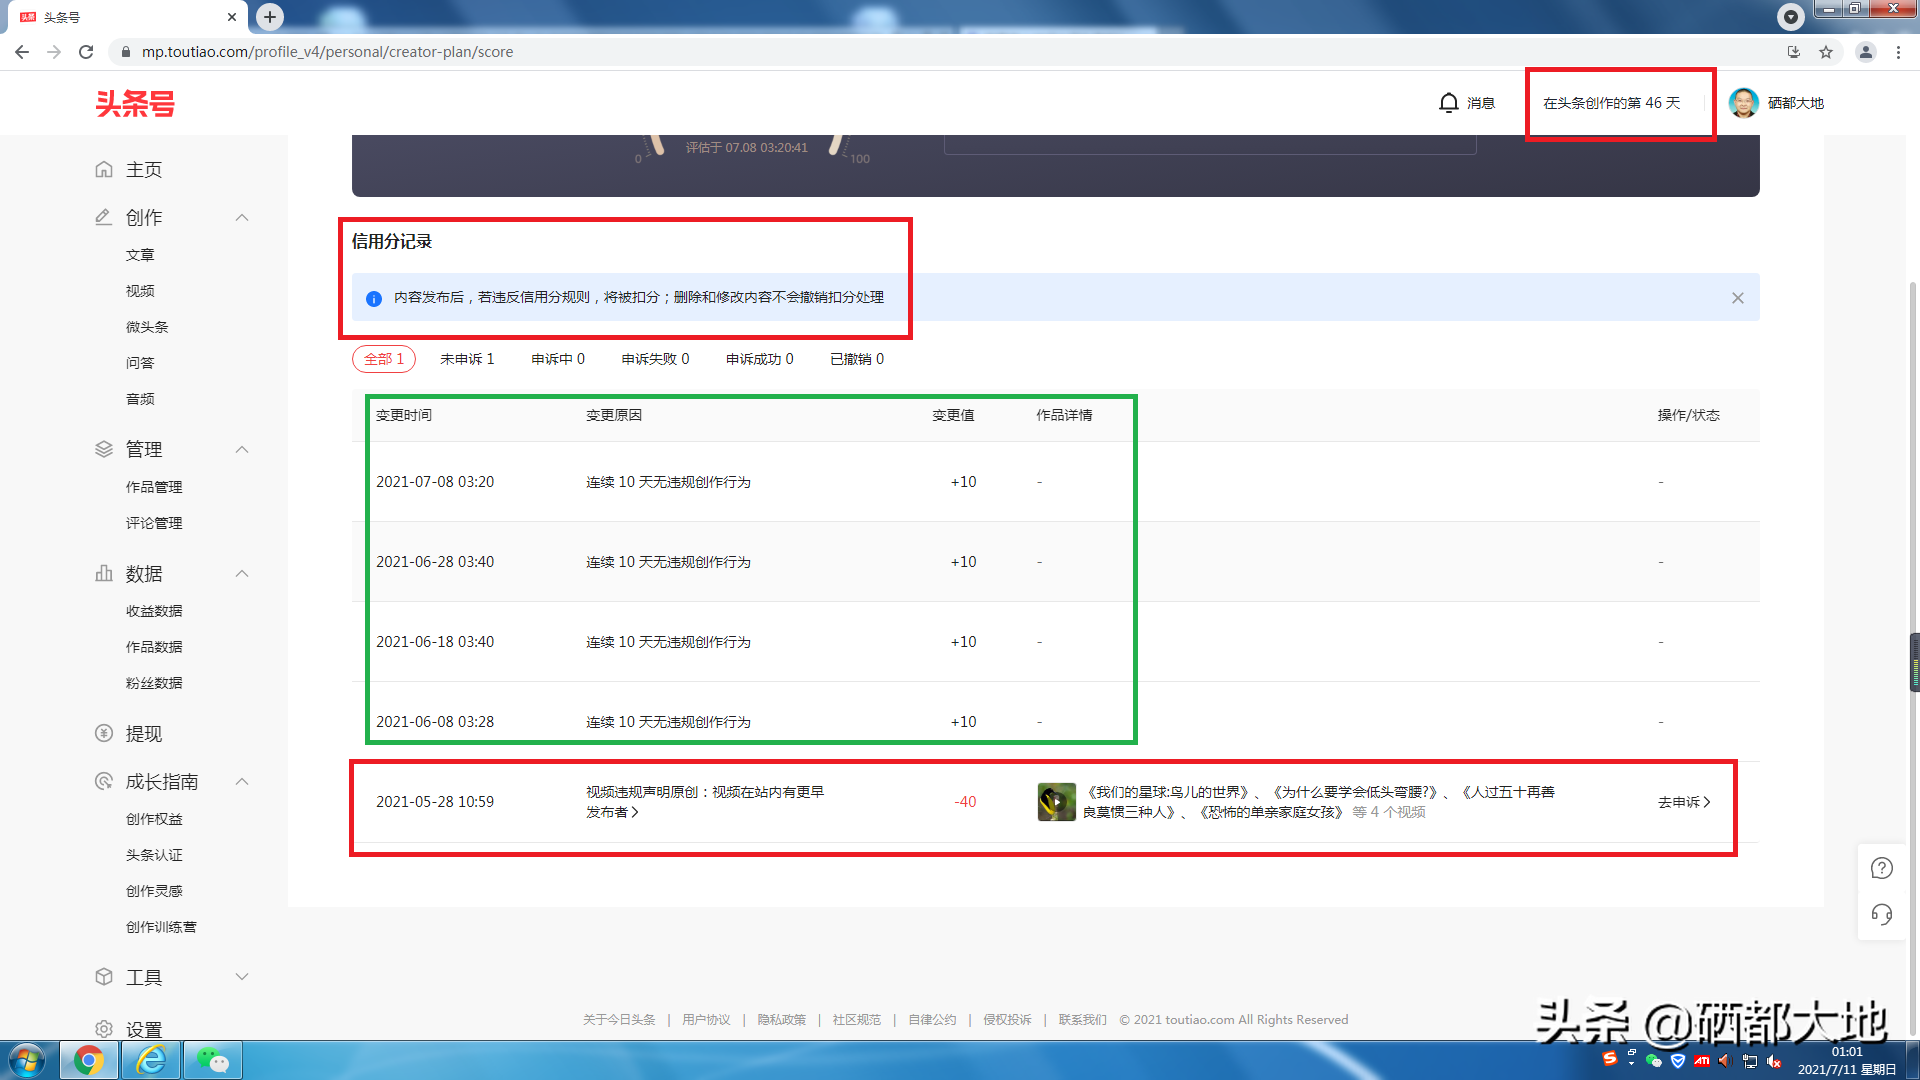Select the 已撤销 0 filter tab
The image size is (1920, 1080).
point(857,359)
